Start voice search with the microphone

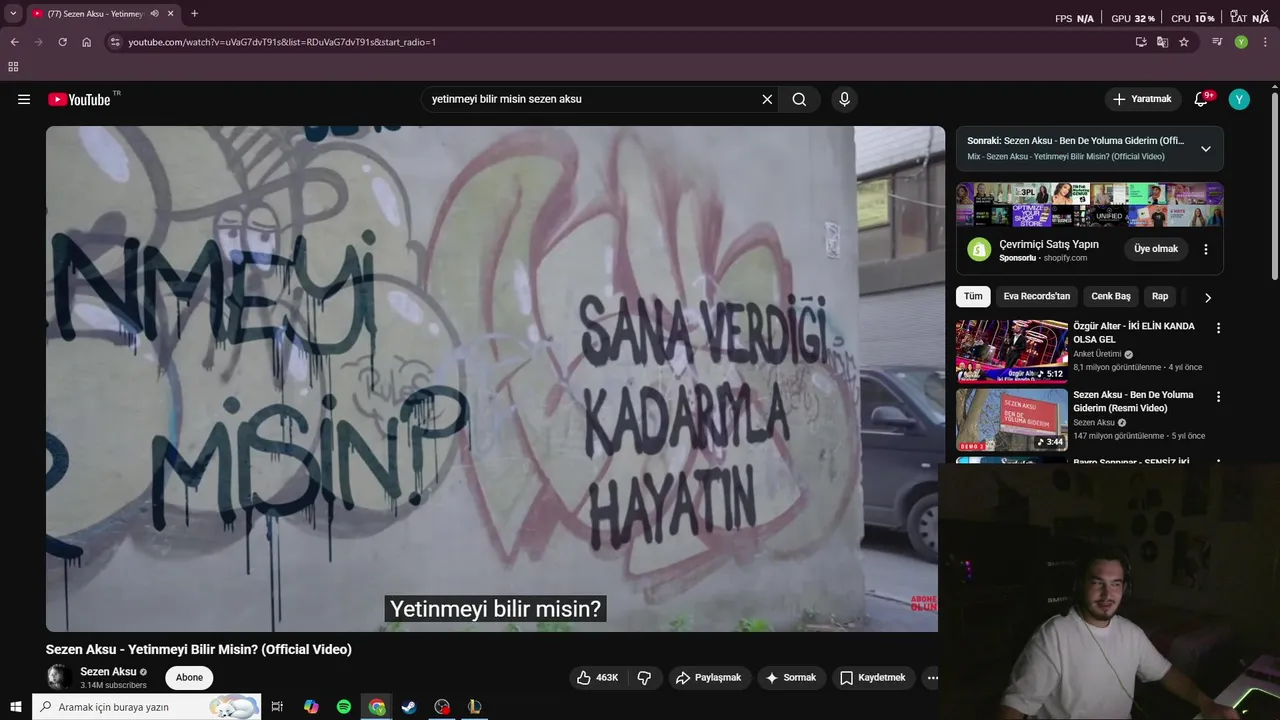(x=844, y=99)
